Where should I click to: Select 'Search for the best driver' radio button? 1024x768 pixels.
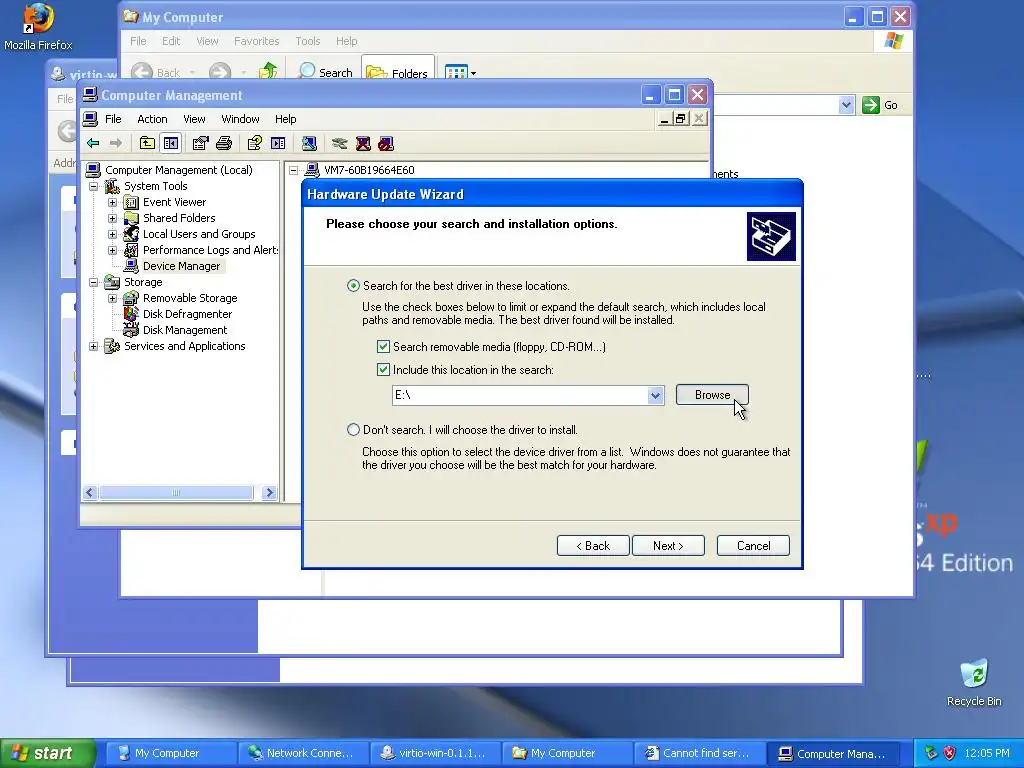(353, 285)
